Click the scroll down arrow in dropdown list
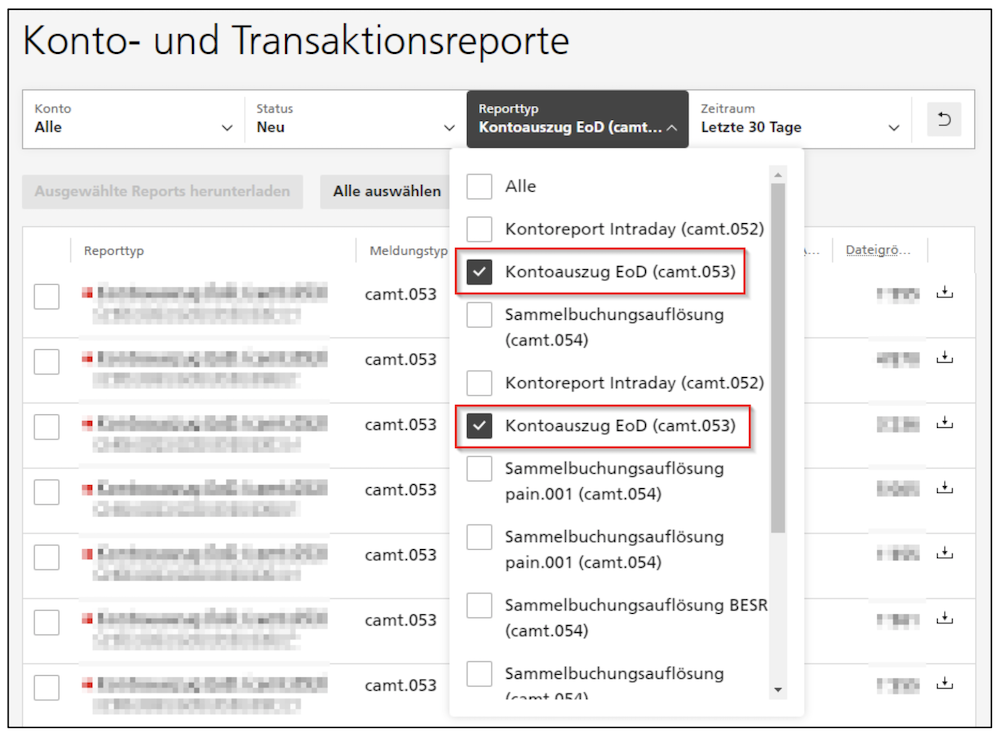This screenshot has height=736, width=1000. click(777, 689)
